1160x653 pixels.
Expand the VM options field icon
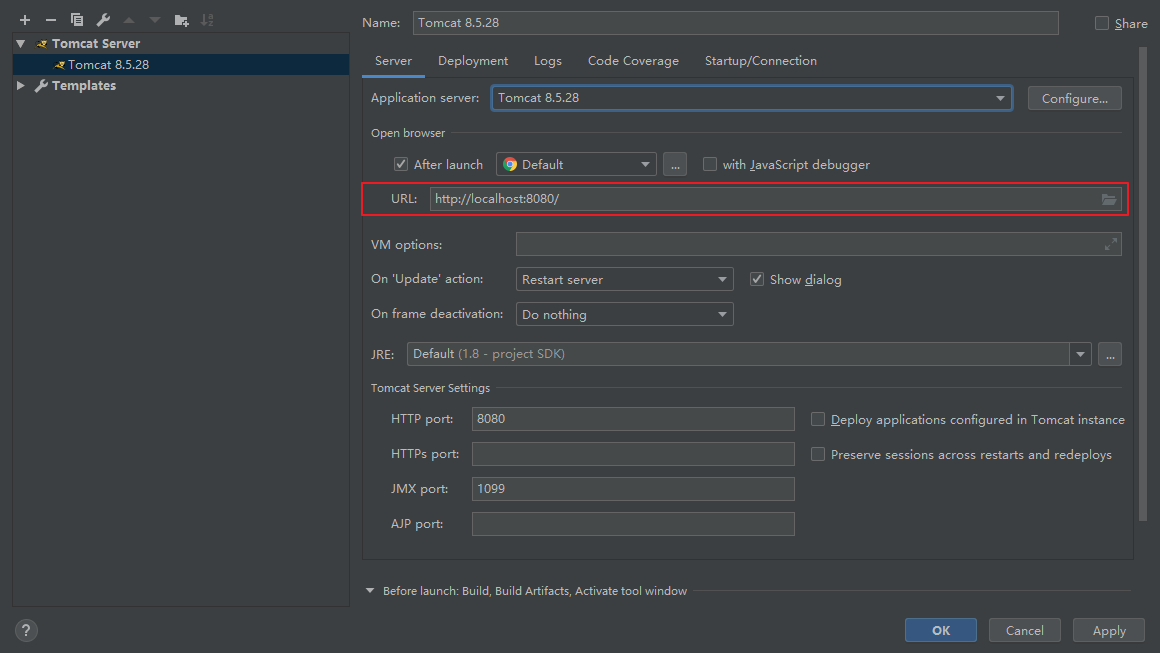pyautogui.click(x=1110, y=244)
